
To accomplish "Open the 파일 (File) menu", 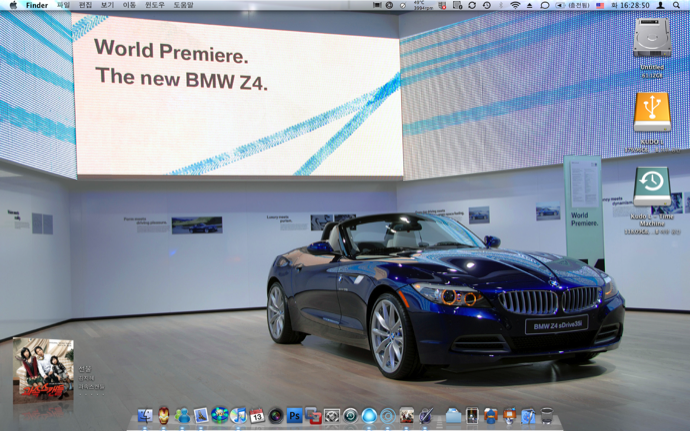I will [63, 5].
